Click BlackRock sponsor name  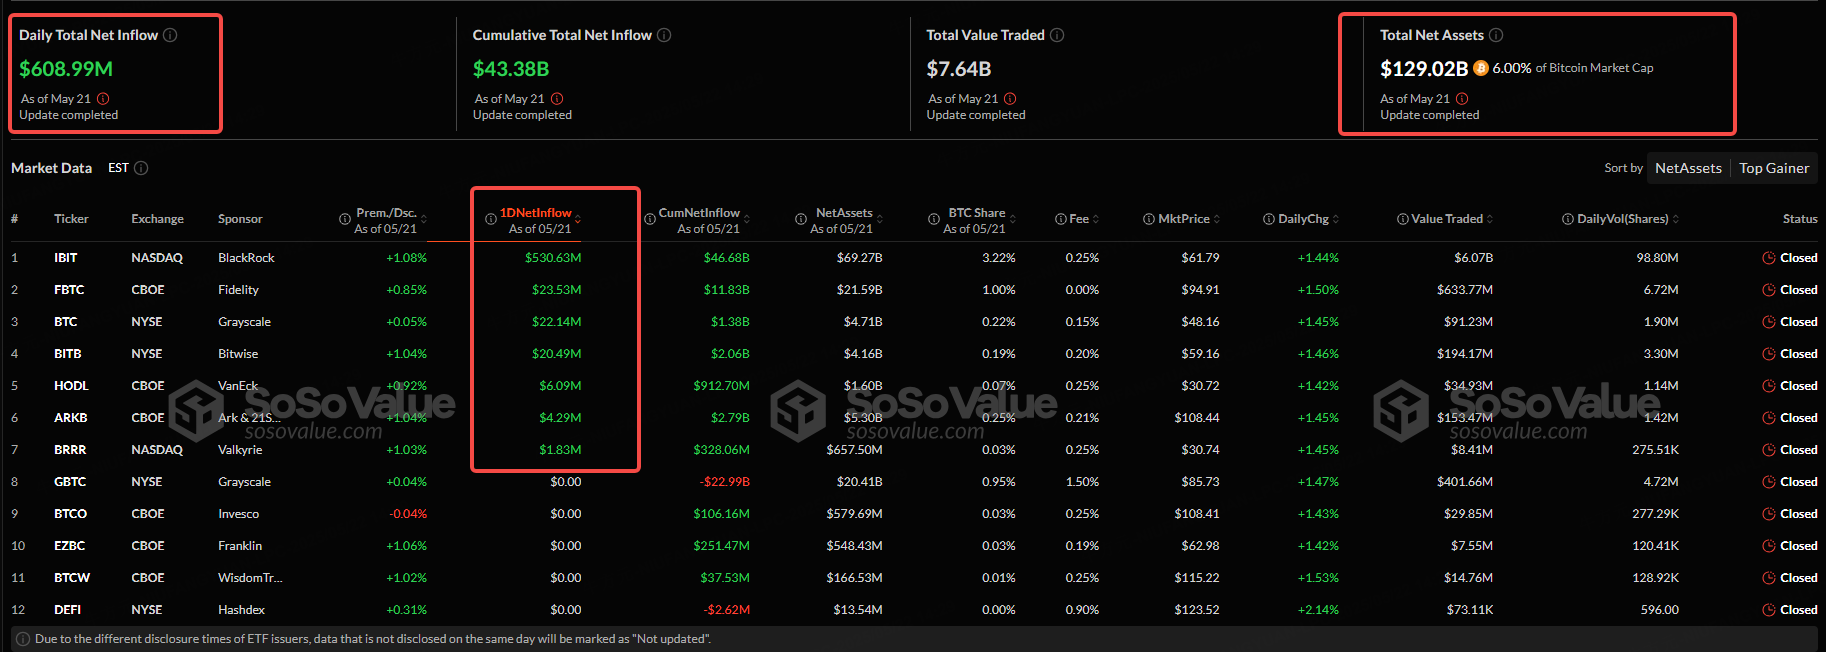tap(246, 258)
